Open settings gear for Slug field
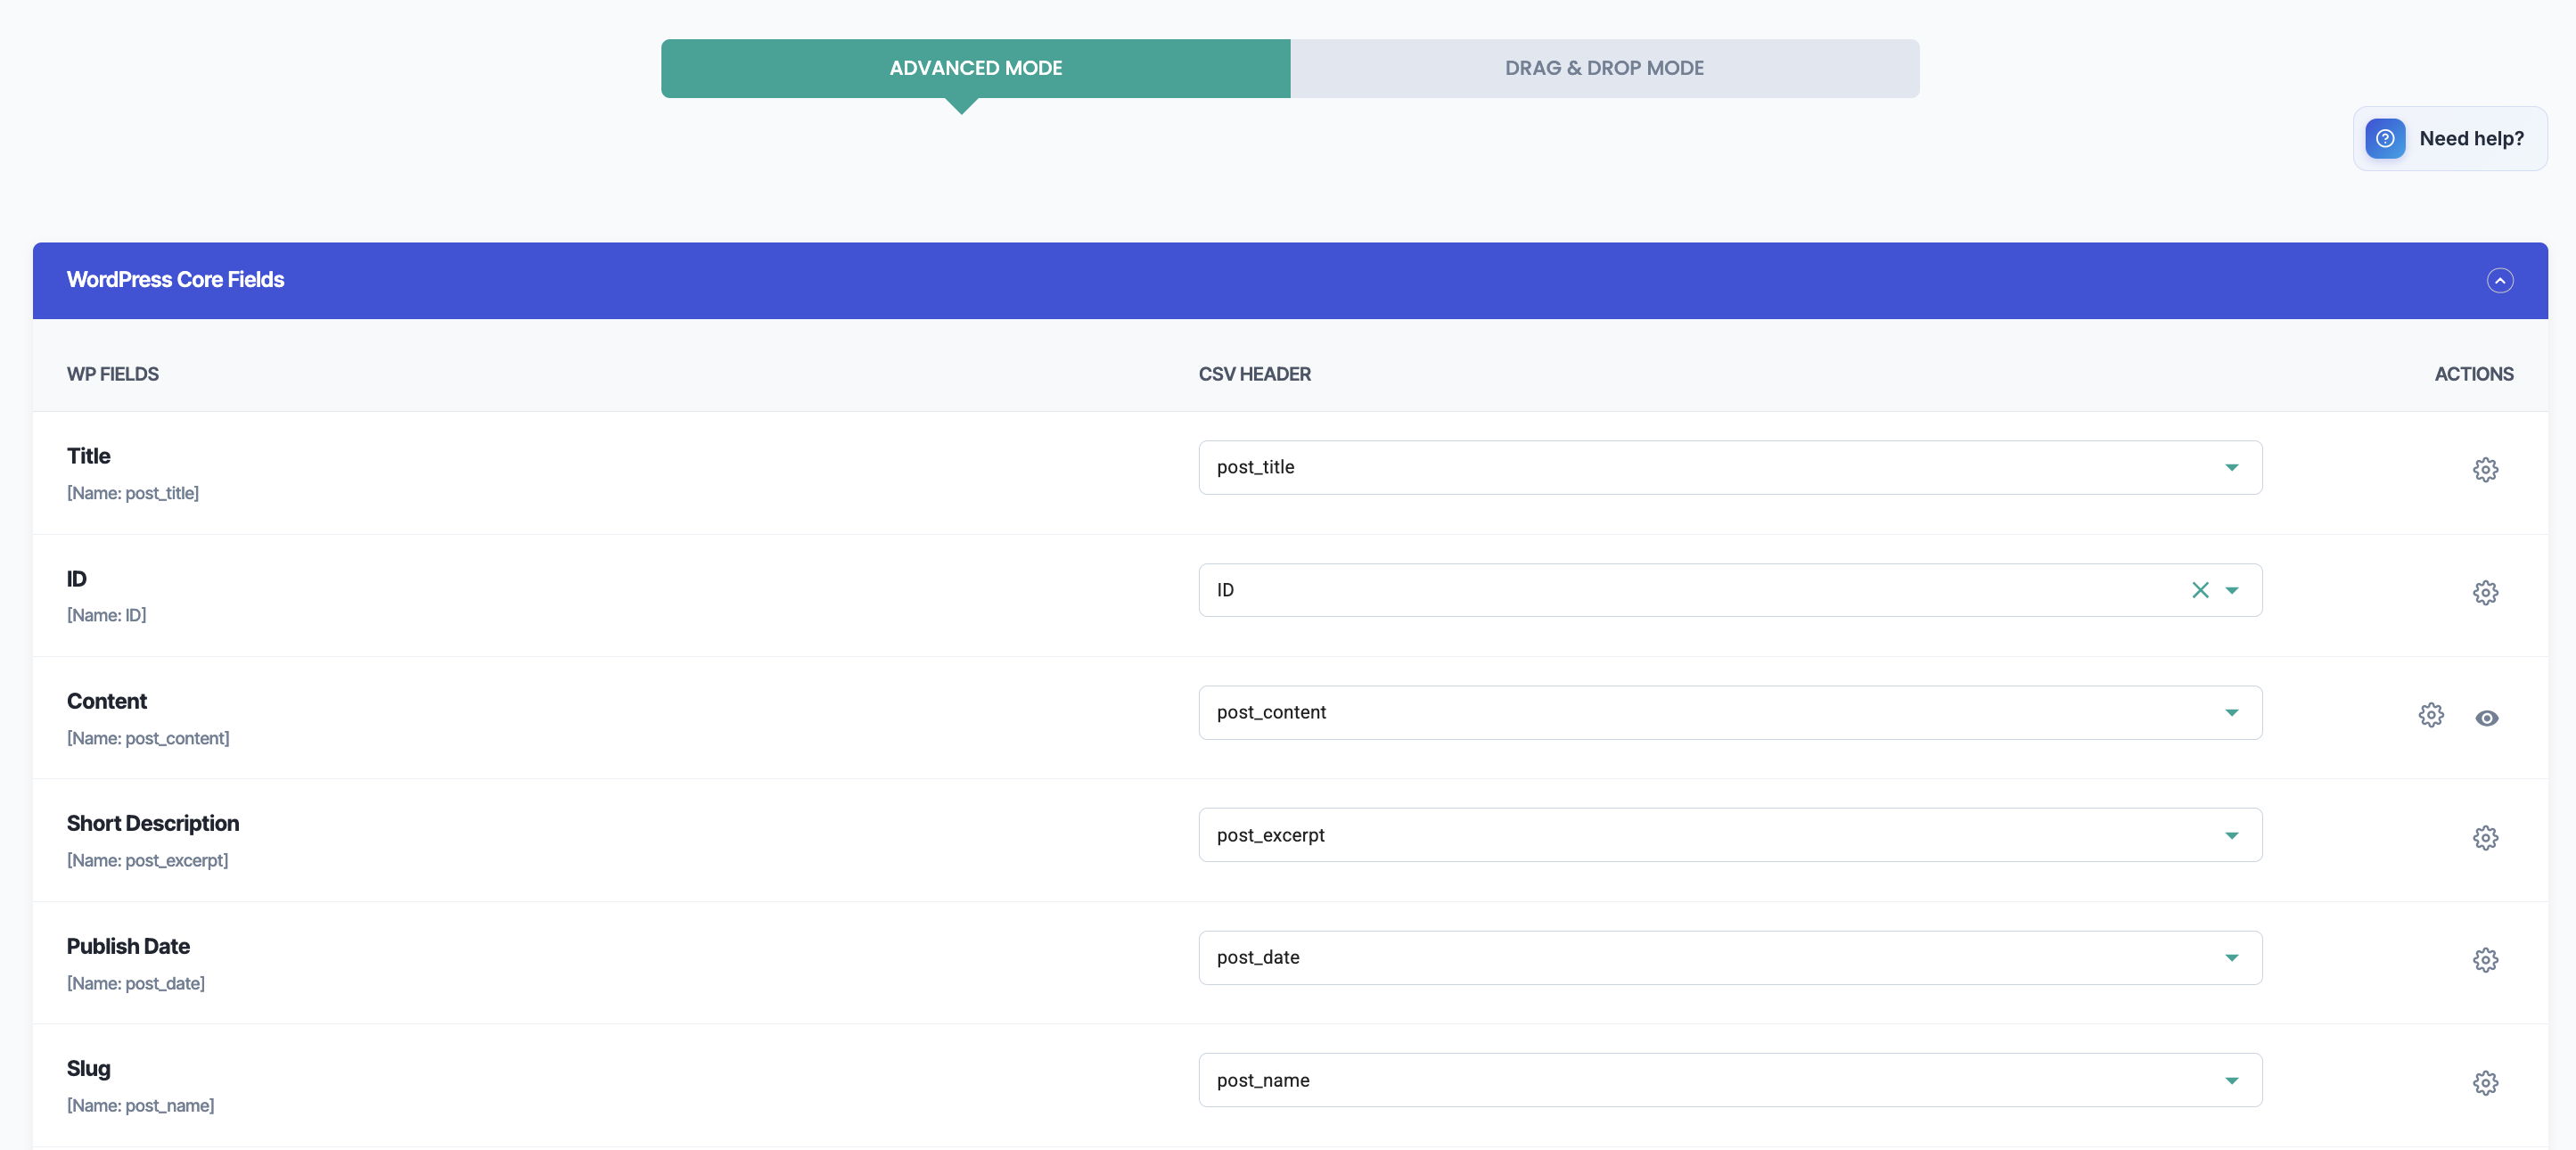Image resolution: width=2576 pixels, height=1150 pixels. click(x=2485, y=1083)
